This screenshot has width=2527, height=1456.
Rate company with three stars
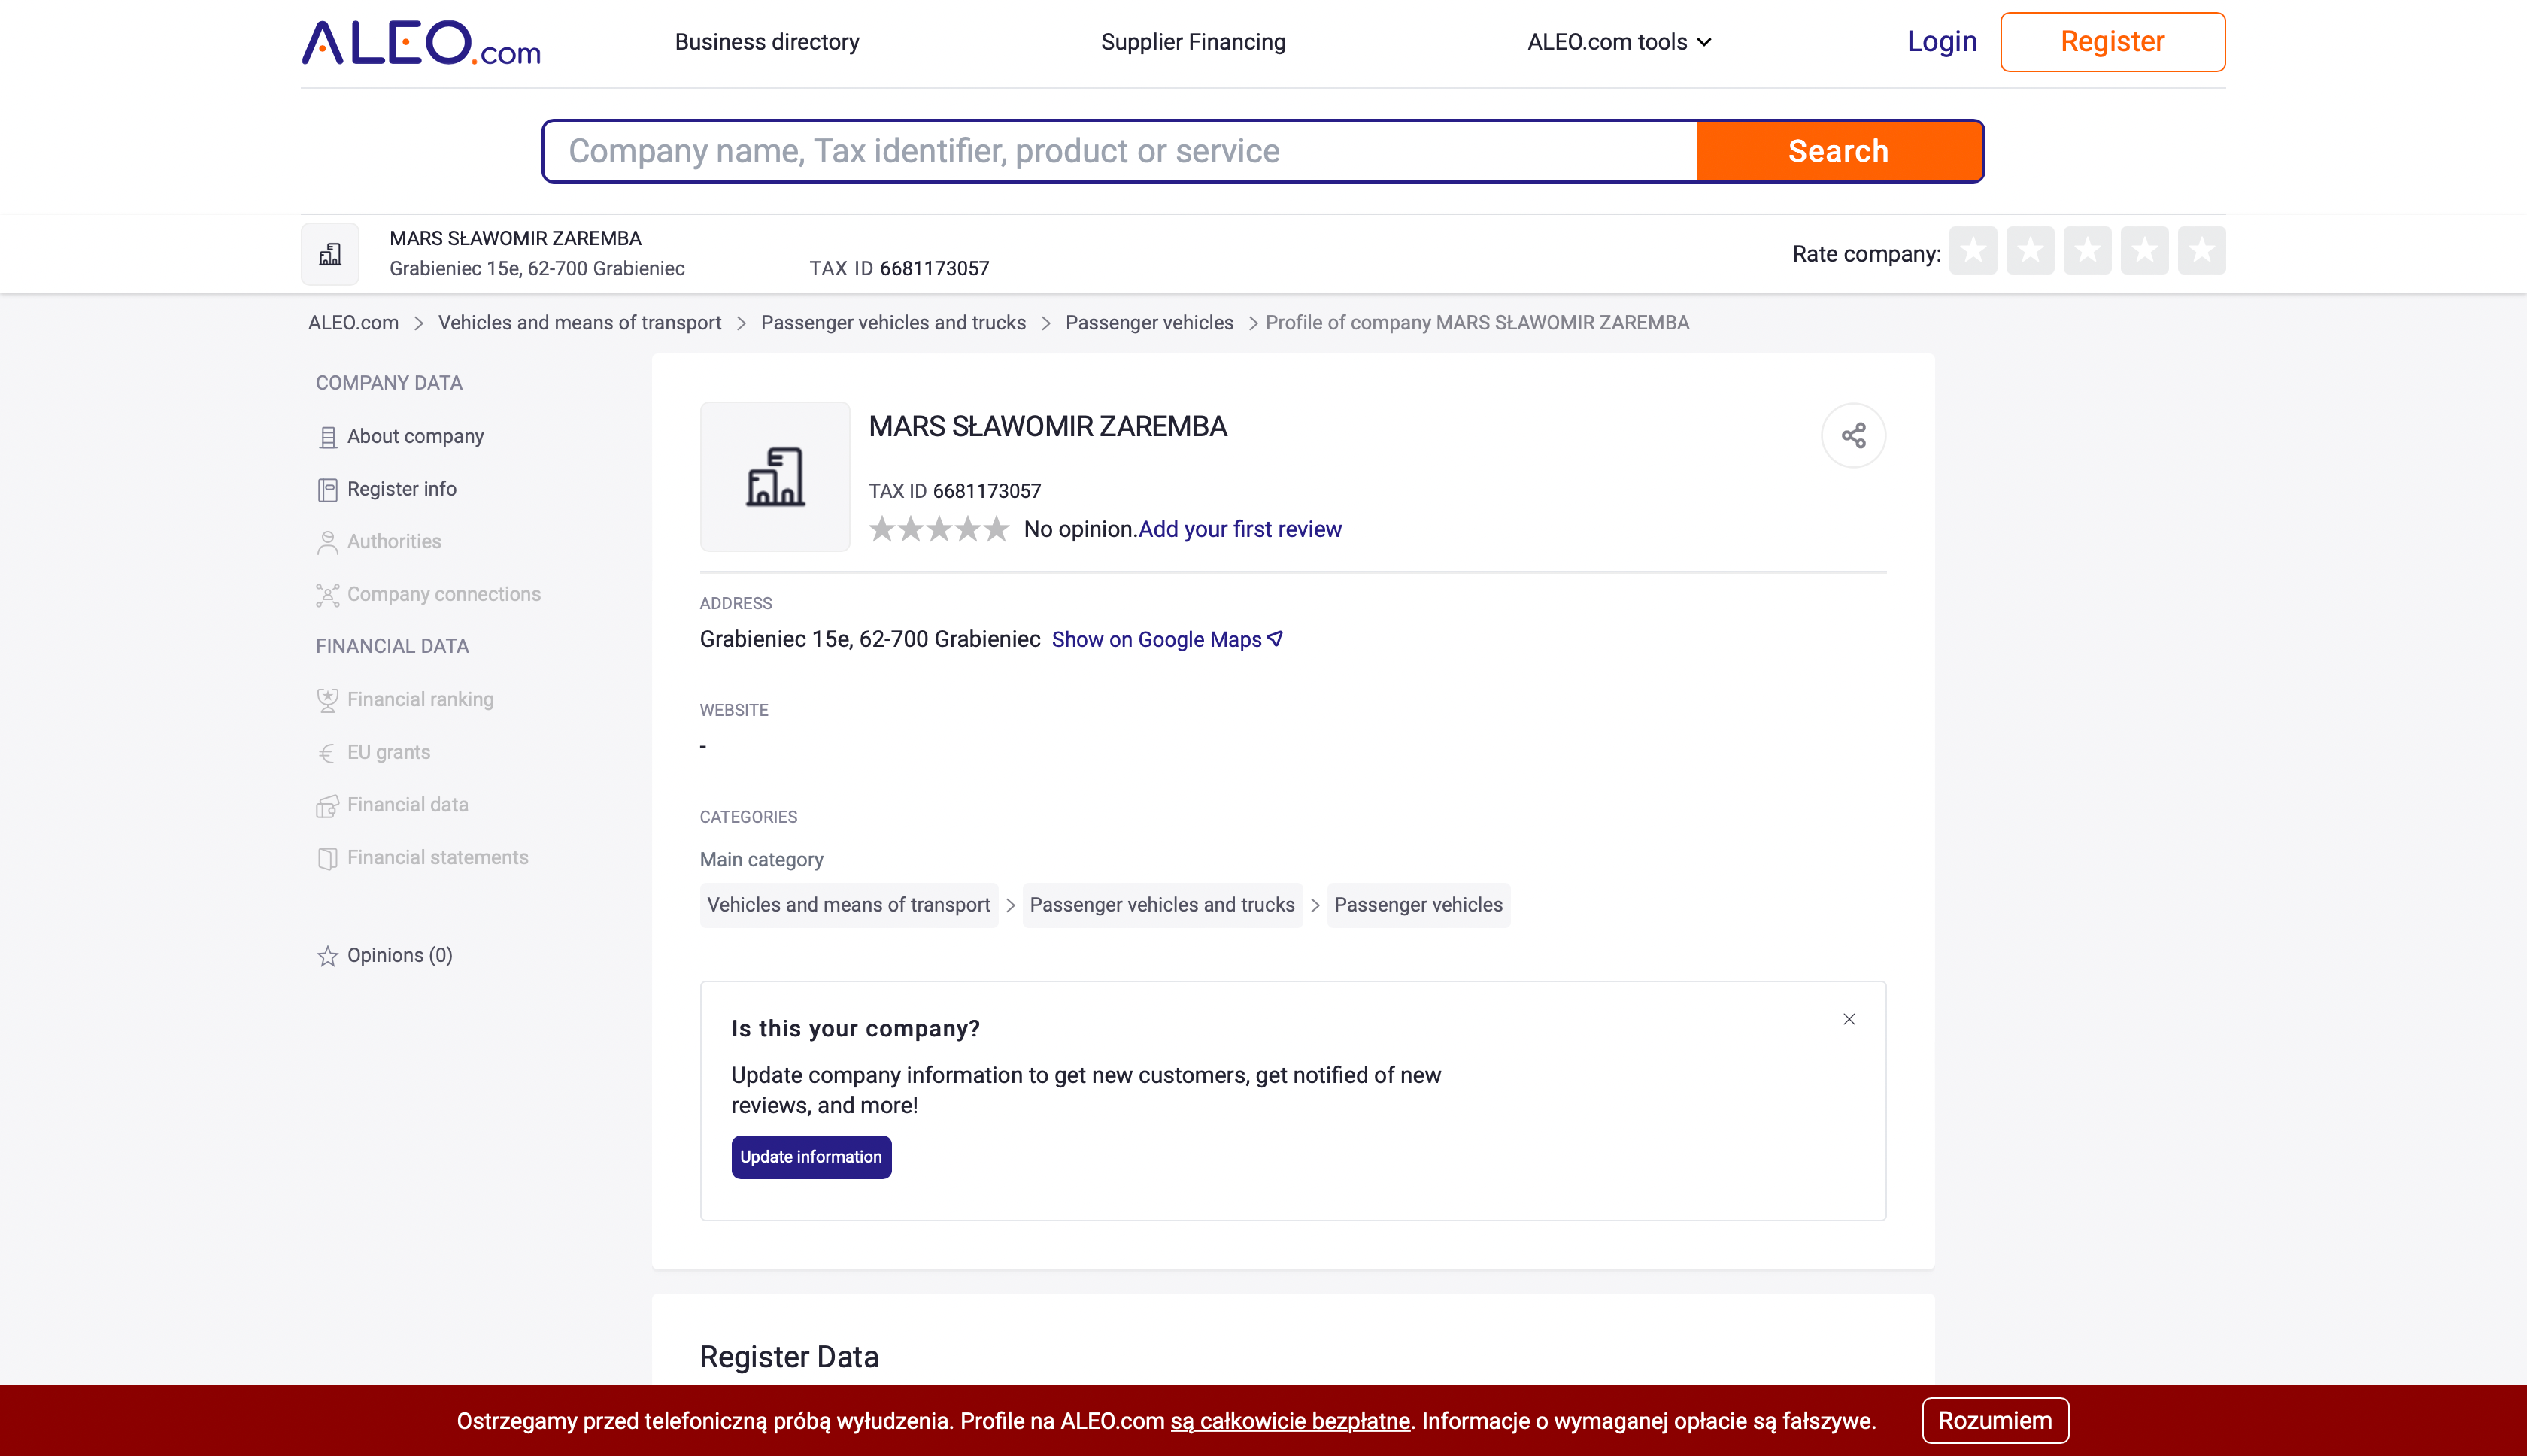(x=2087, y=250)
